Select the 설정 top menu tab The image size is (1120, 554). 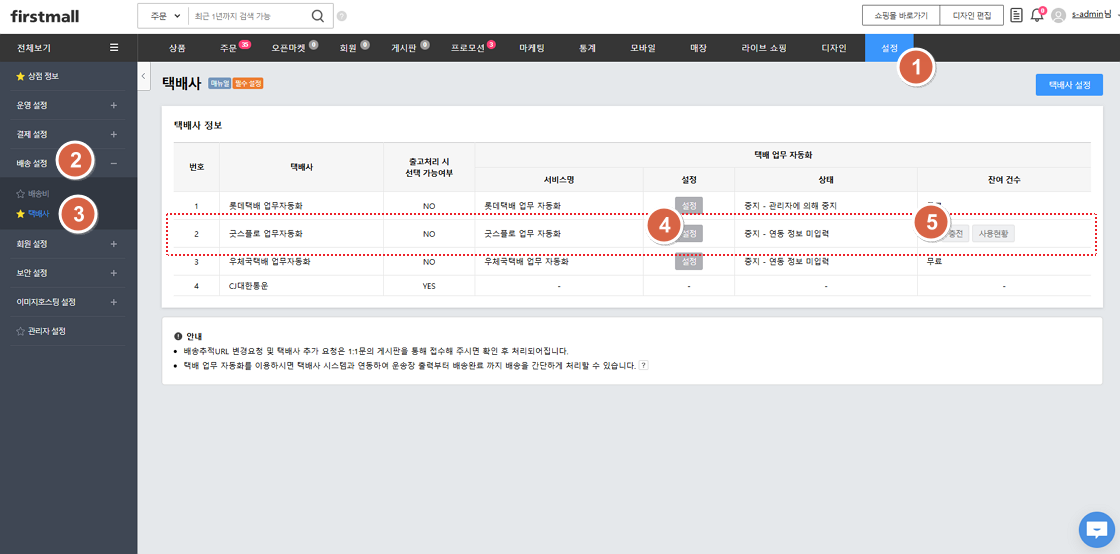[889, 49]
